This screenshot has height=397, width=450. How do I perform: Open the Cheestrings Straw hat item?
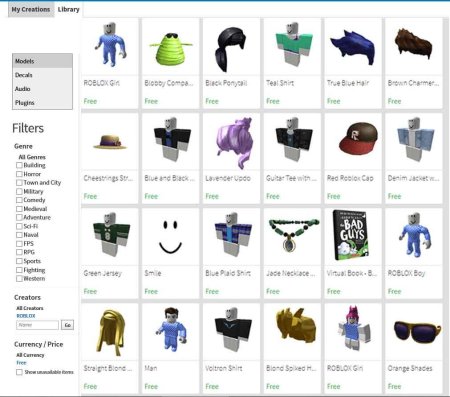coord(110,142)
